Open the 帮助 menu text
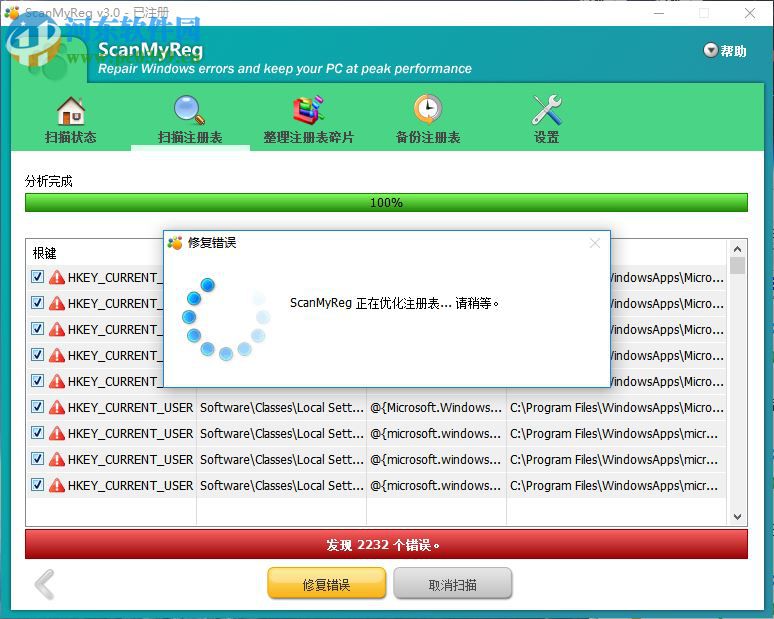The image size is (774, 619). (x=733, y=51)
